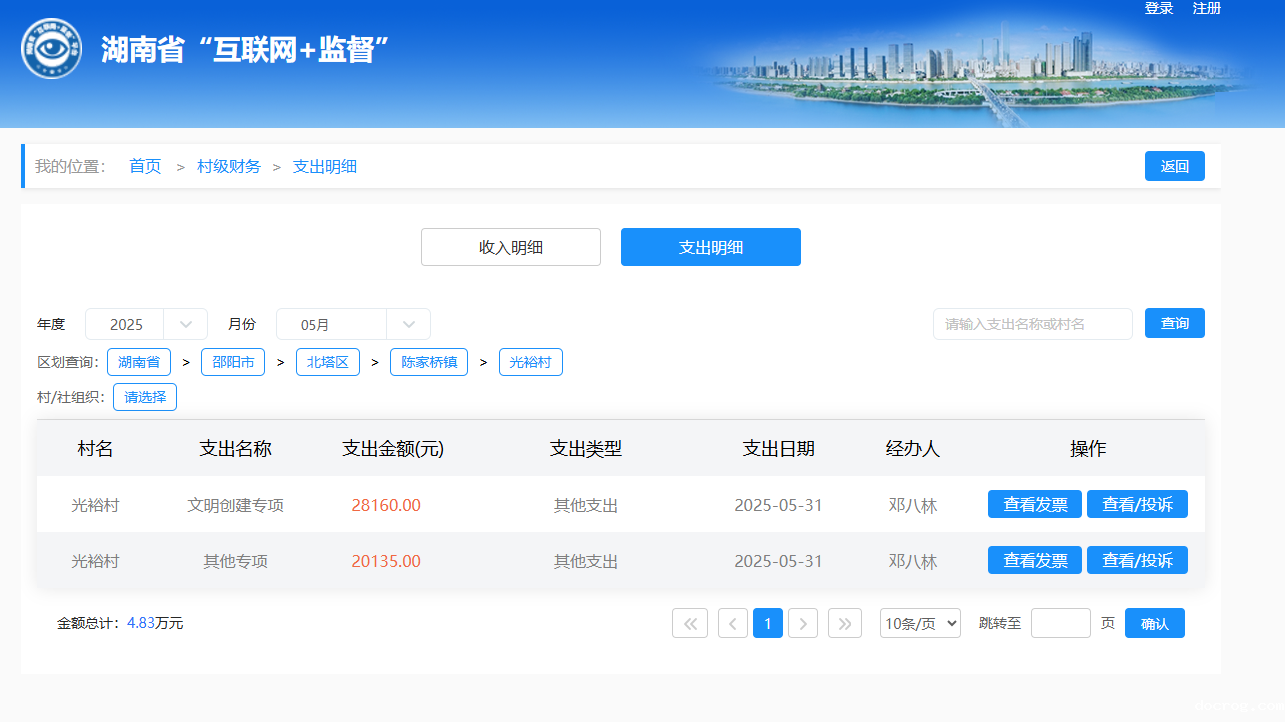Image resolution: width=1285 pixels, height=722 pixels.
Task: View invoice for 文明创建专项 expense
Action: (1034, 505)
